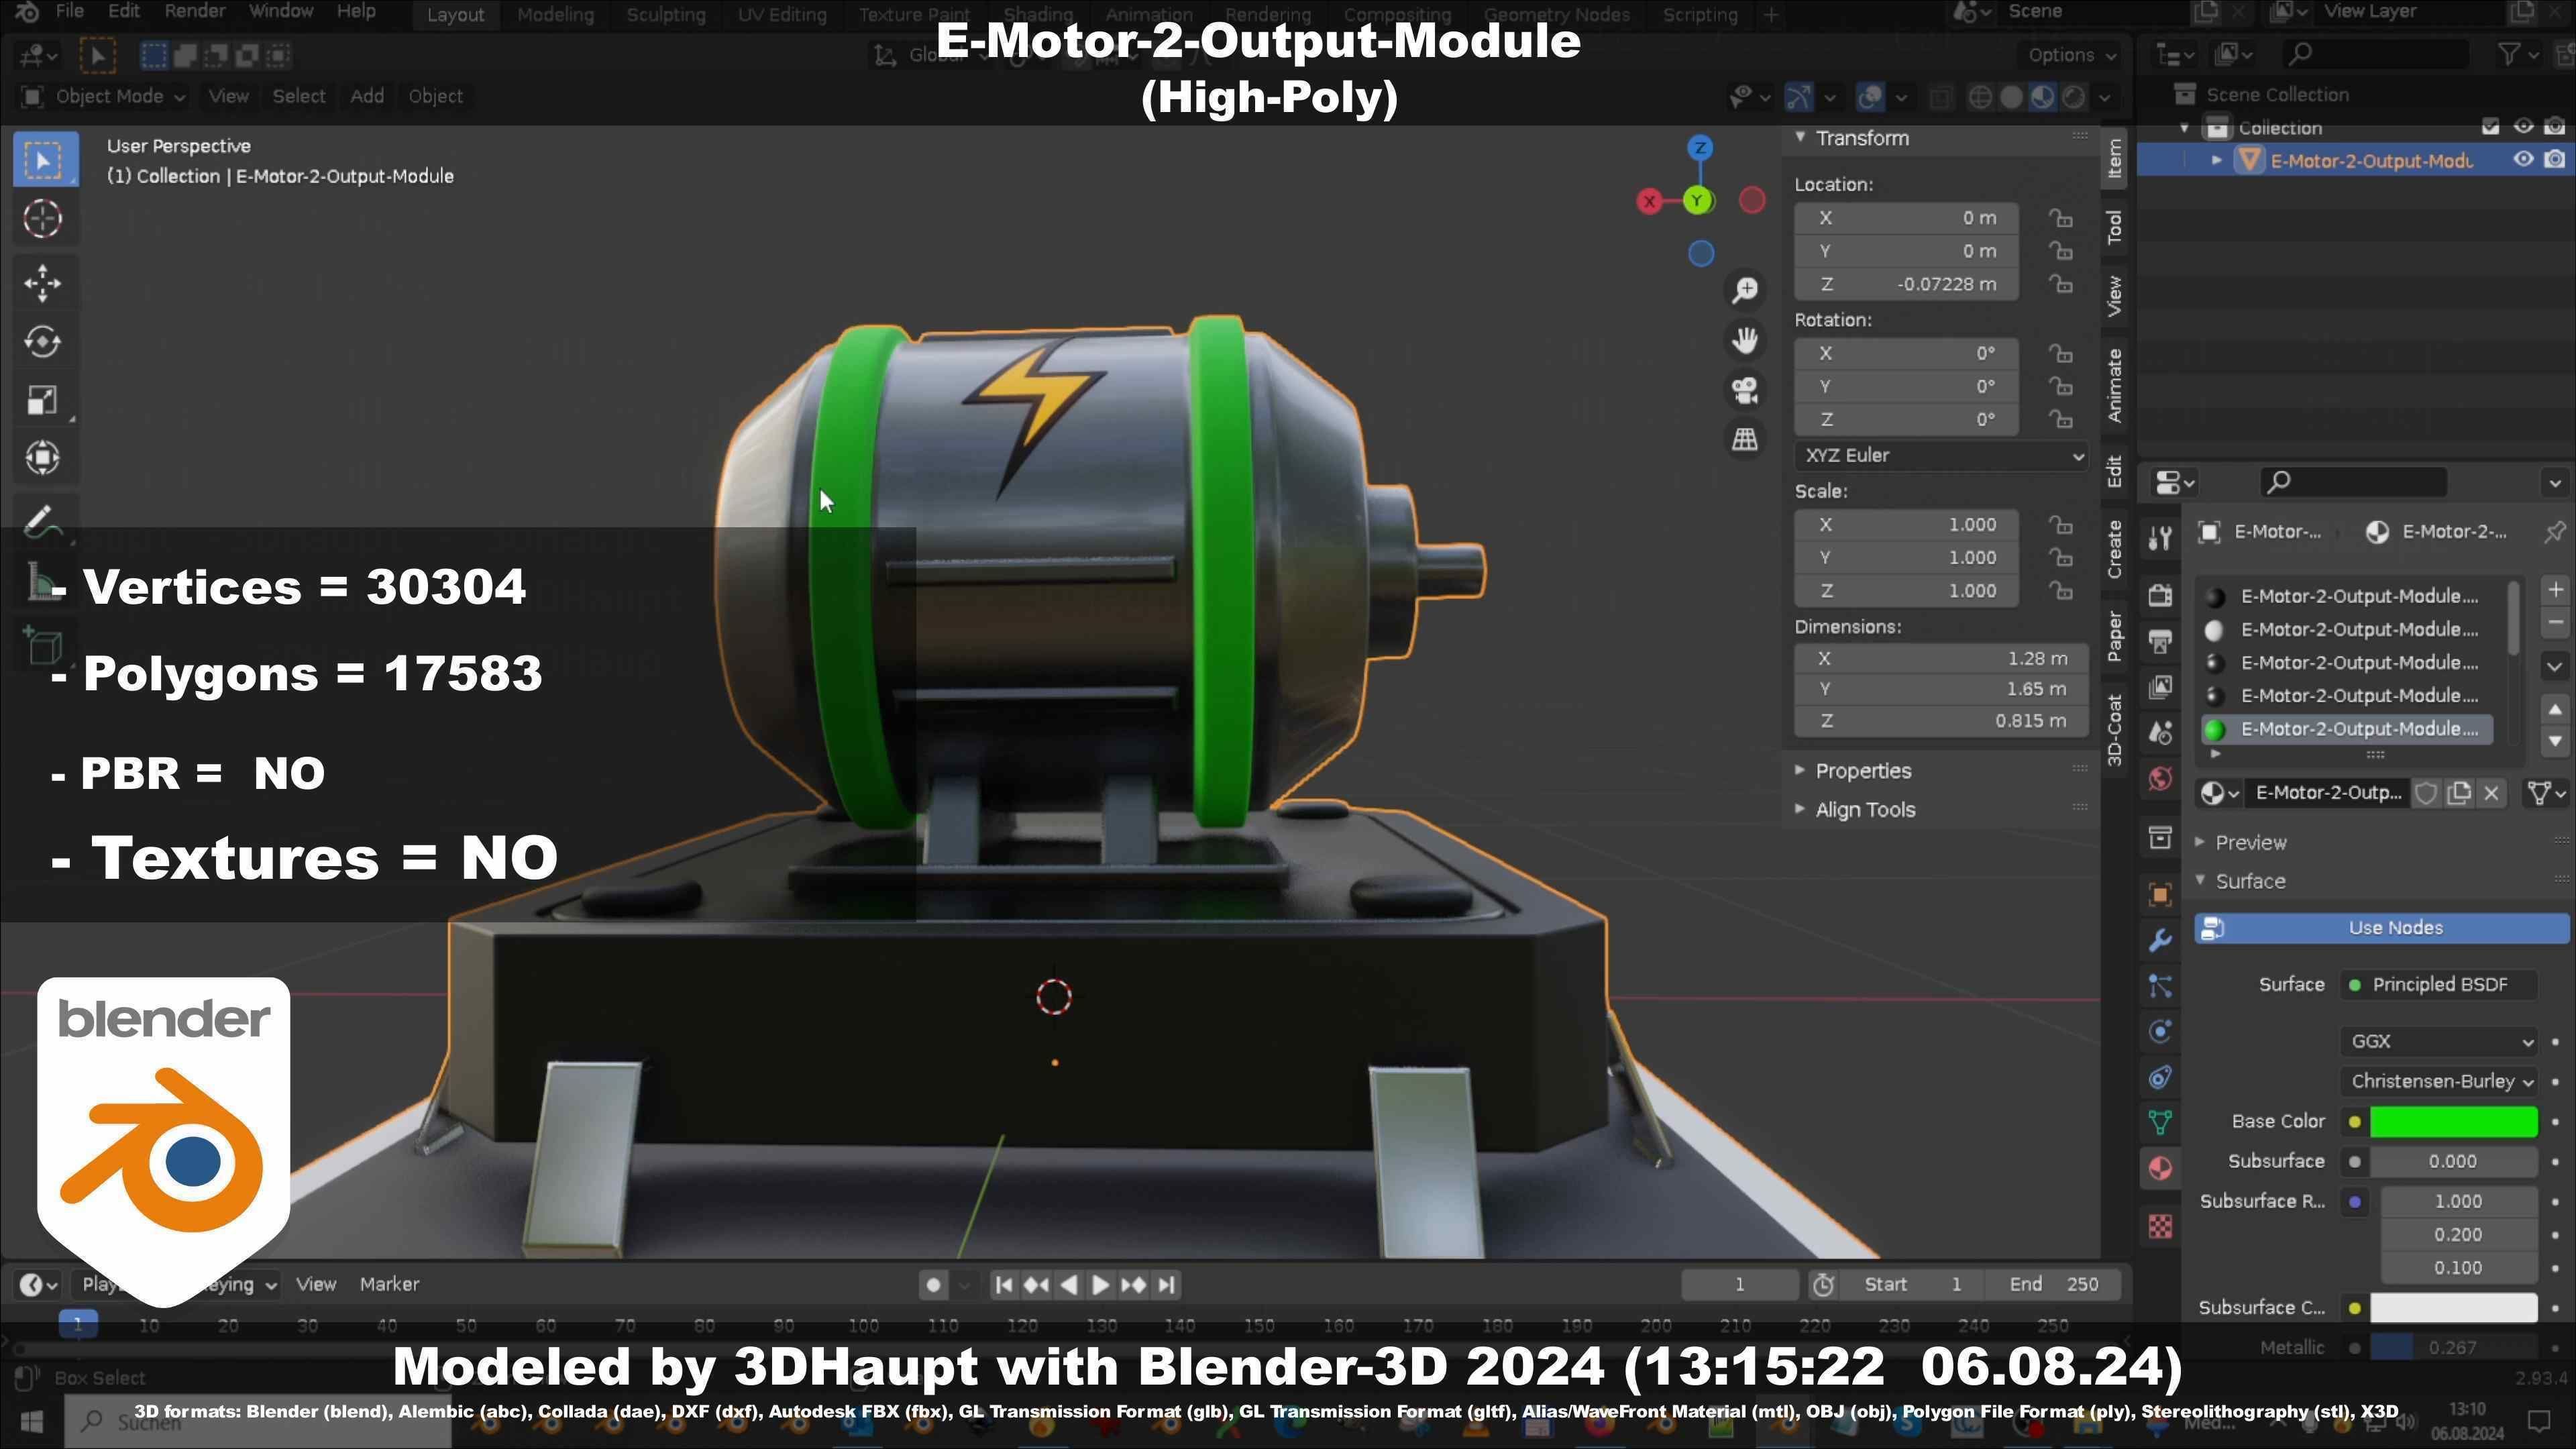Select the Move tool
This screenshot has width=2576, height=1449.
tap(43, 283)
